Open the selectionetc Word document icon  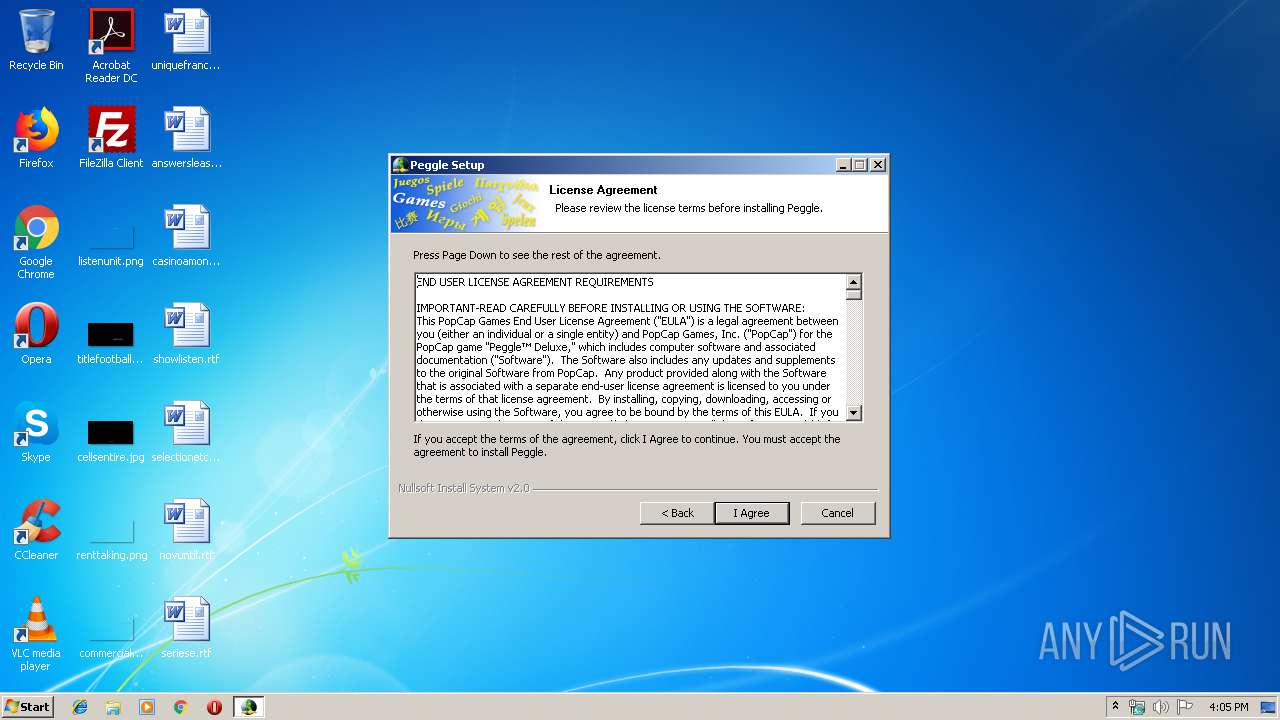click(x=186, y=432)
